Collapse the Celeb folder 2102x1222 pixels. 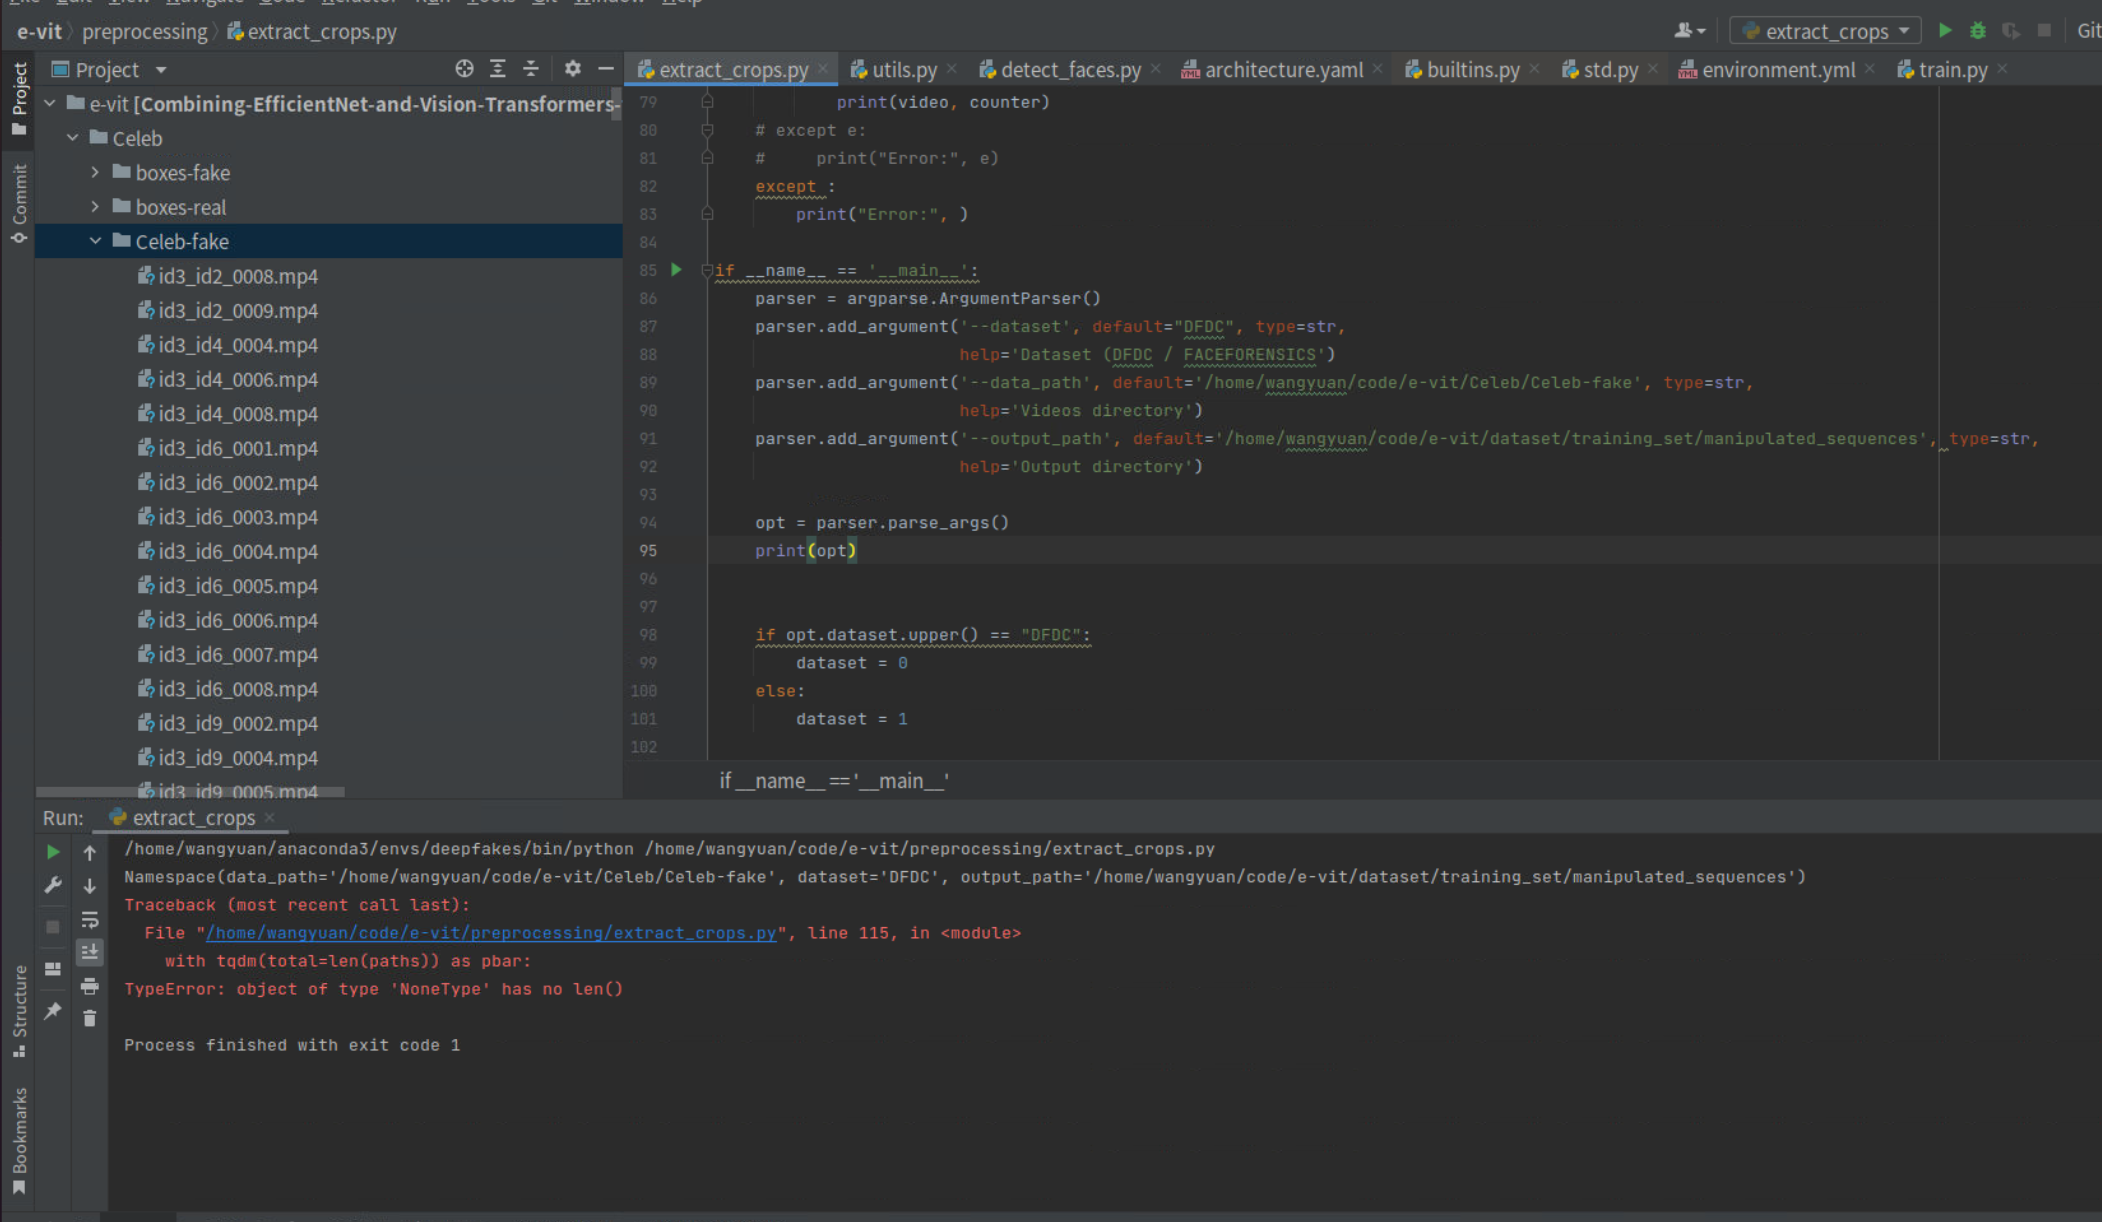click(72, 138)
